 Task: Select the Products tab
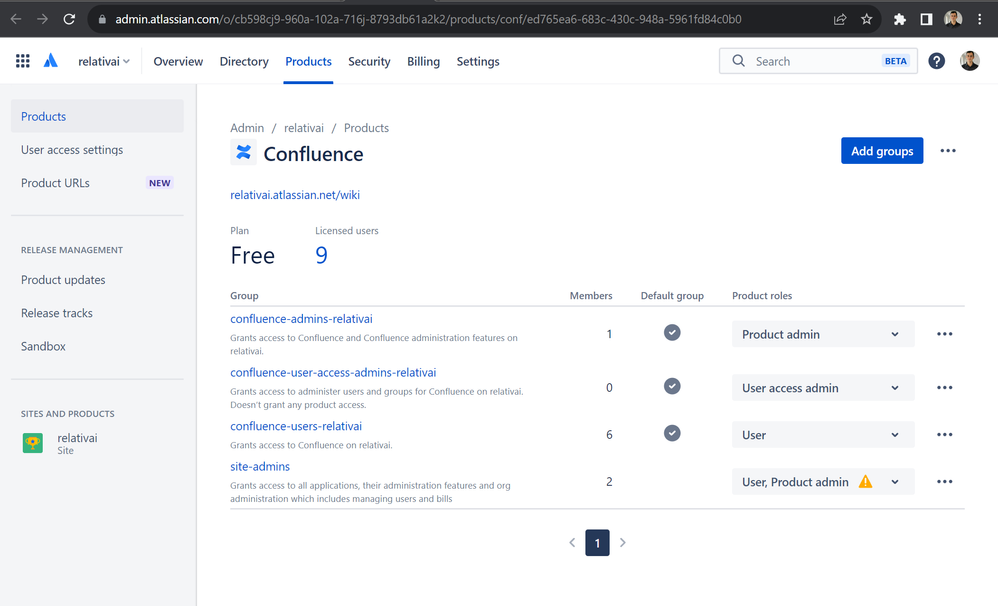(x=308, y=61)
